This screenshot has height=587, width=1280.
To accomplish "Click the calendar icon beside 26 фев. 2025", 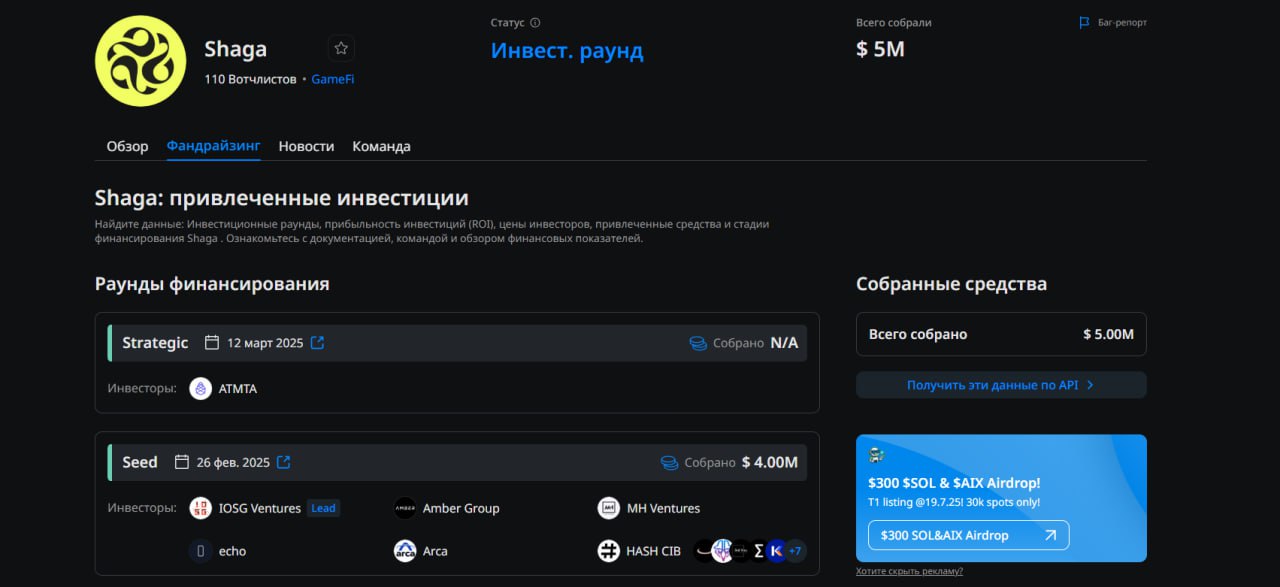I will point(182,462).
